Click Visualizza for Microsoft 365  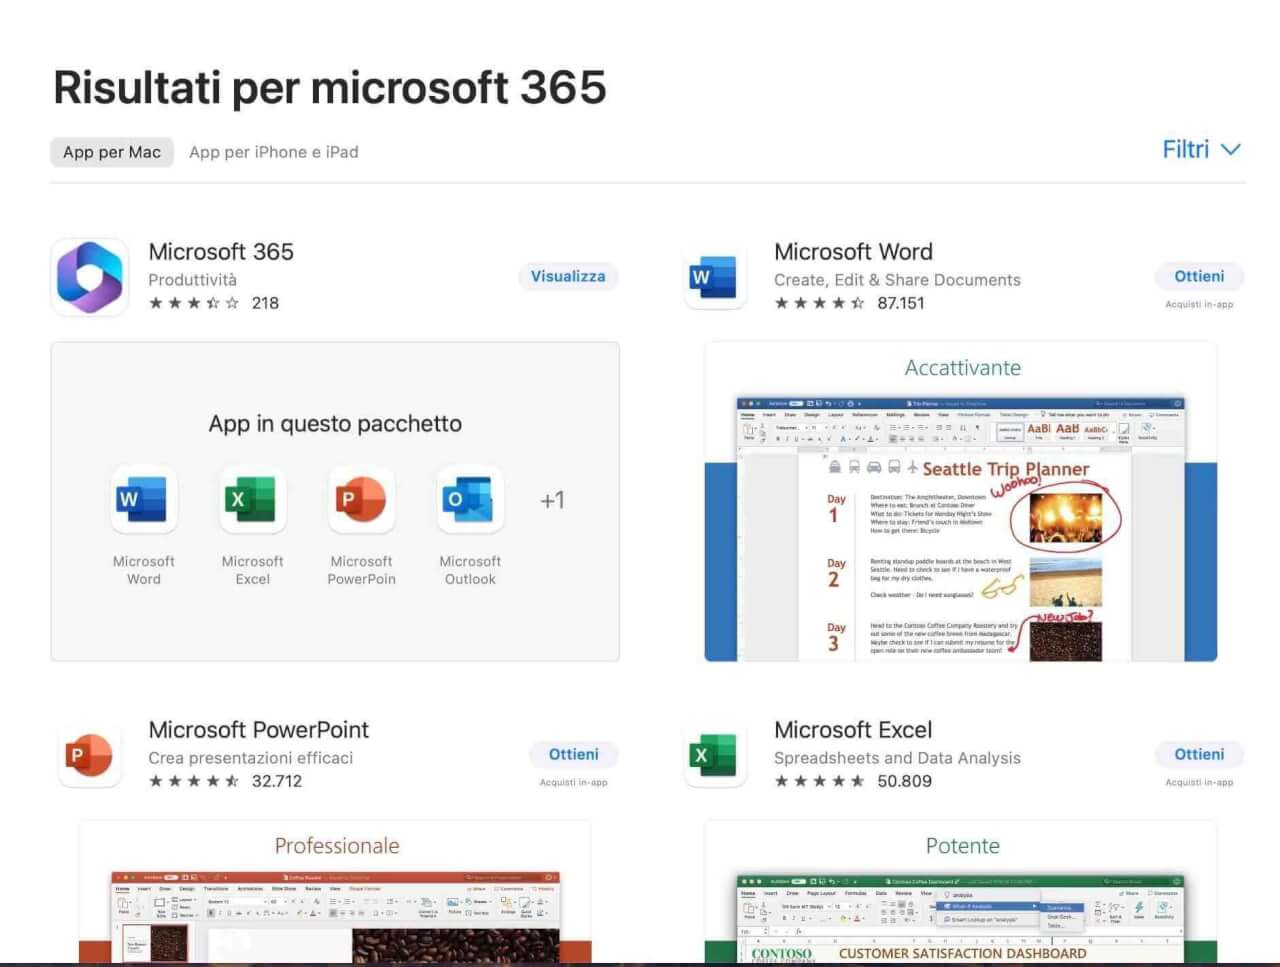click(568, 277)
